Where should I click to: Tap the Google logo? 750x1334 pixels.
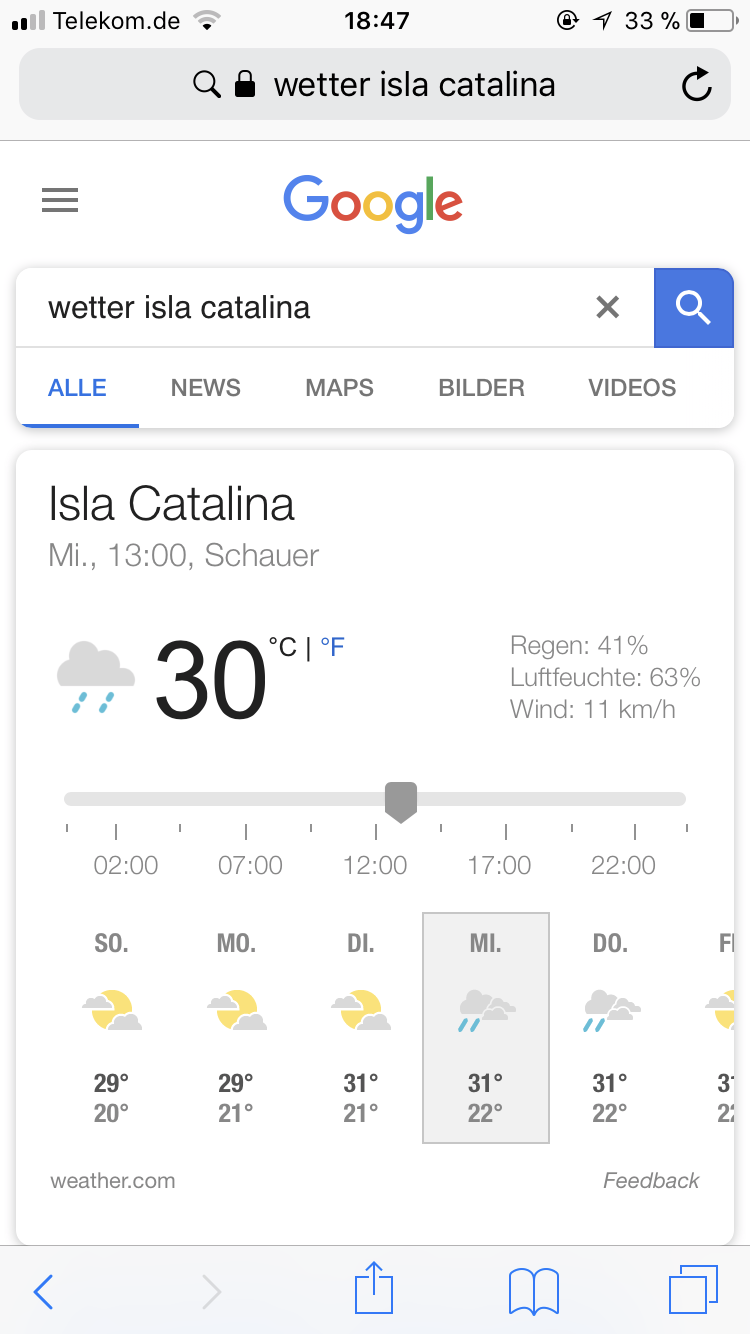(x=373, y=203)
